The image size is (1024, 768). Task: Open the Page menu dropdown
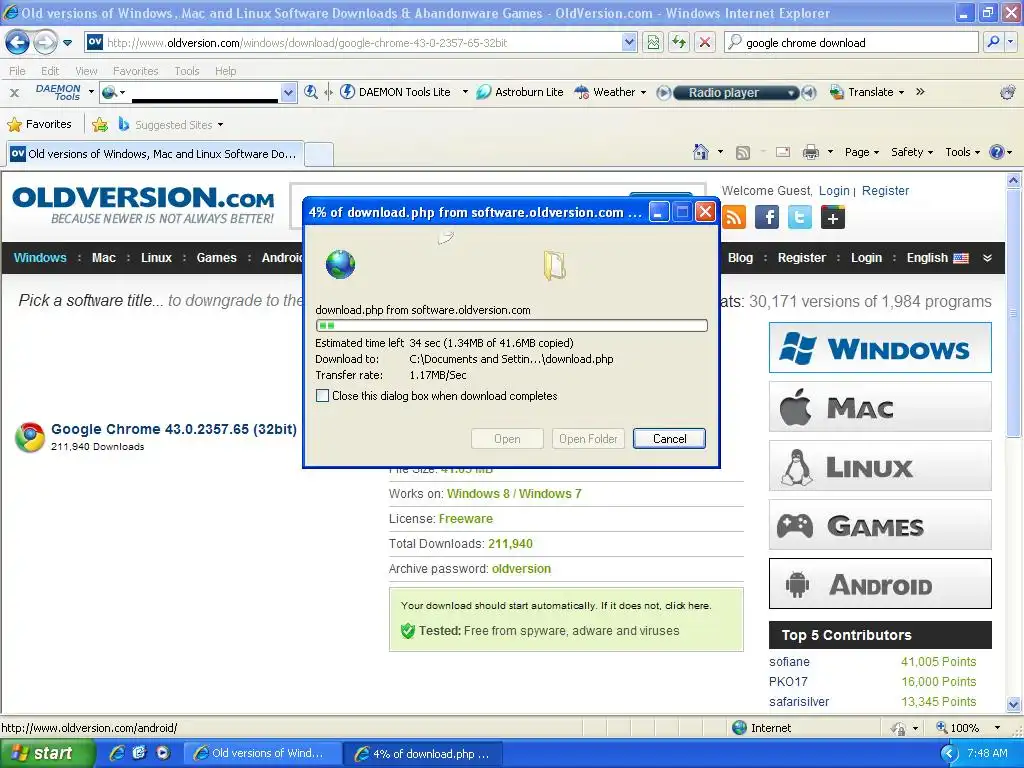pyautogui.click(x=861, y=152)
